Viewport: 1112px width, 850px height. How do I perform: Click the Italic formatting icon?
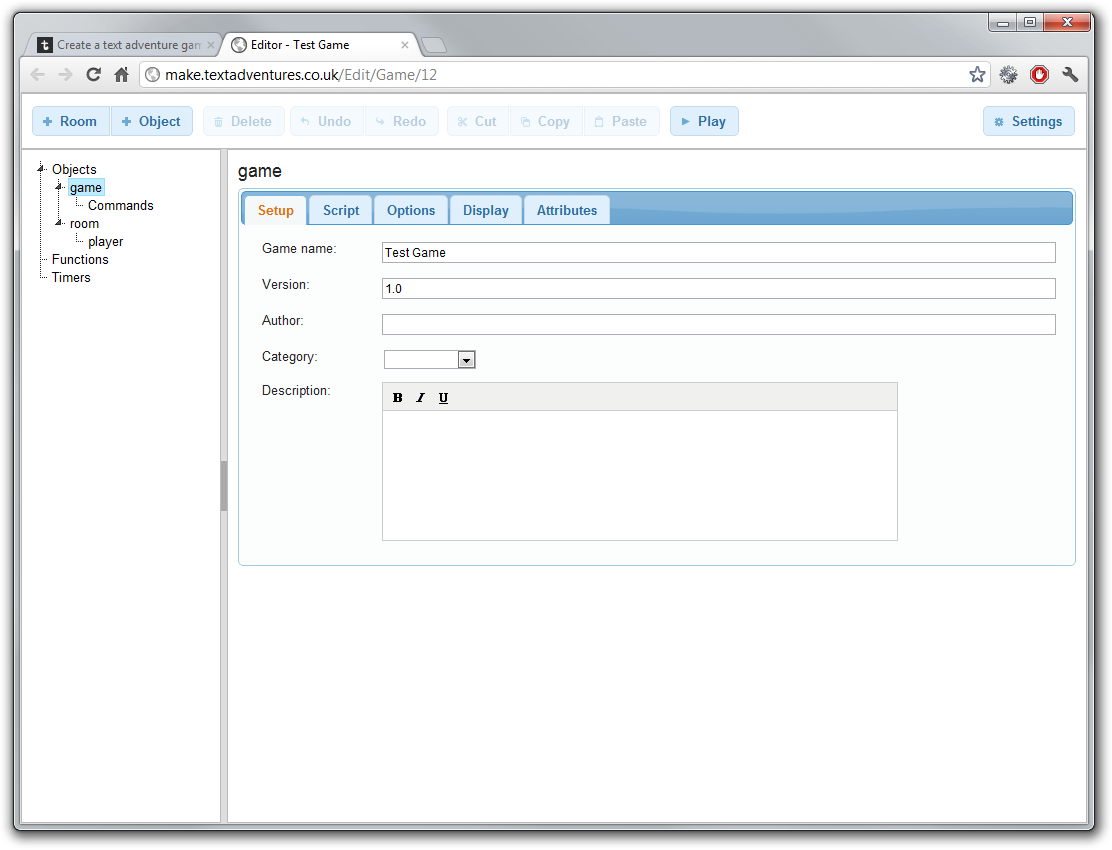[x=420, y=398]
